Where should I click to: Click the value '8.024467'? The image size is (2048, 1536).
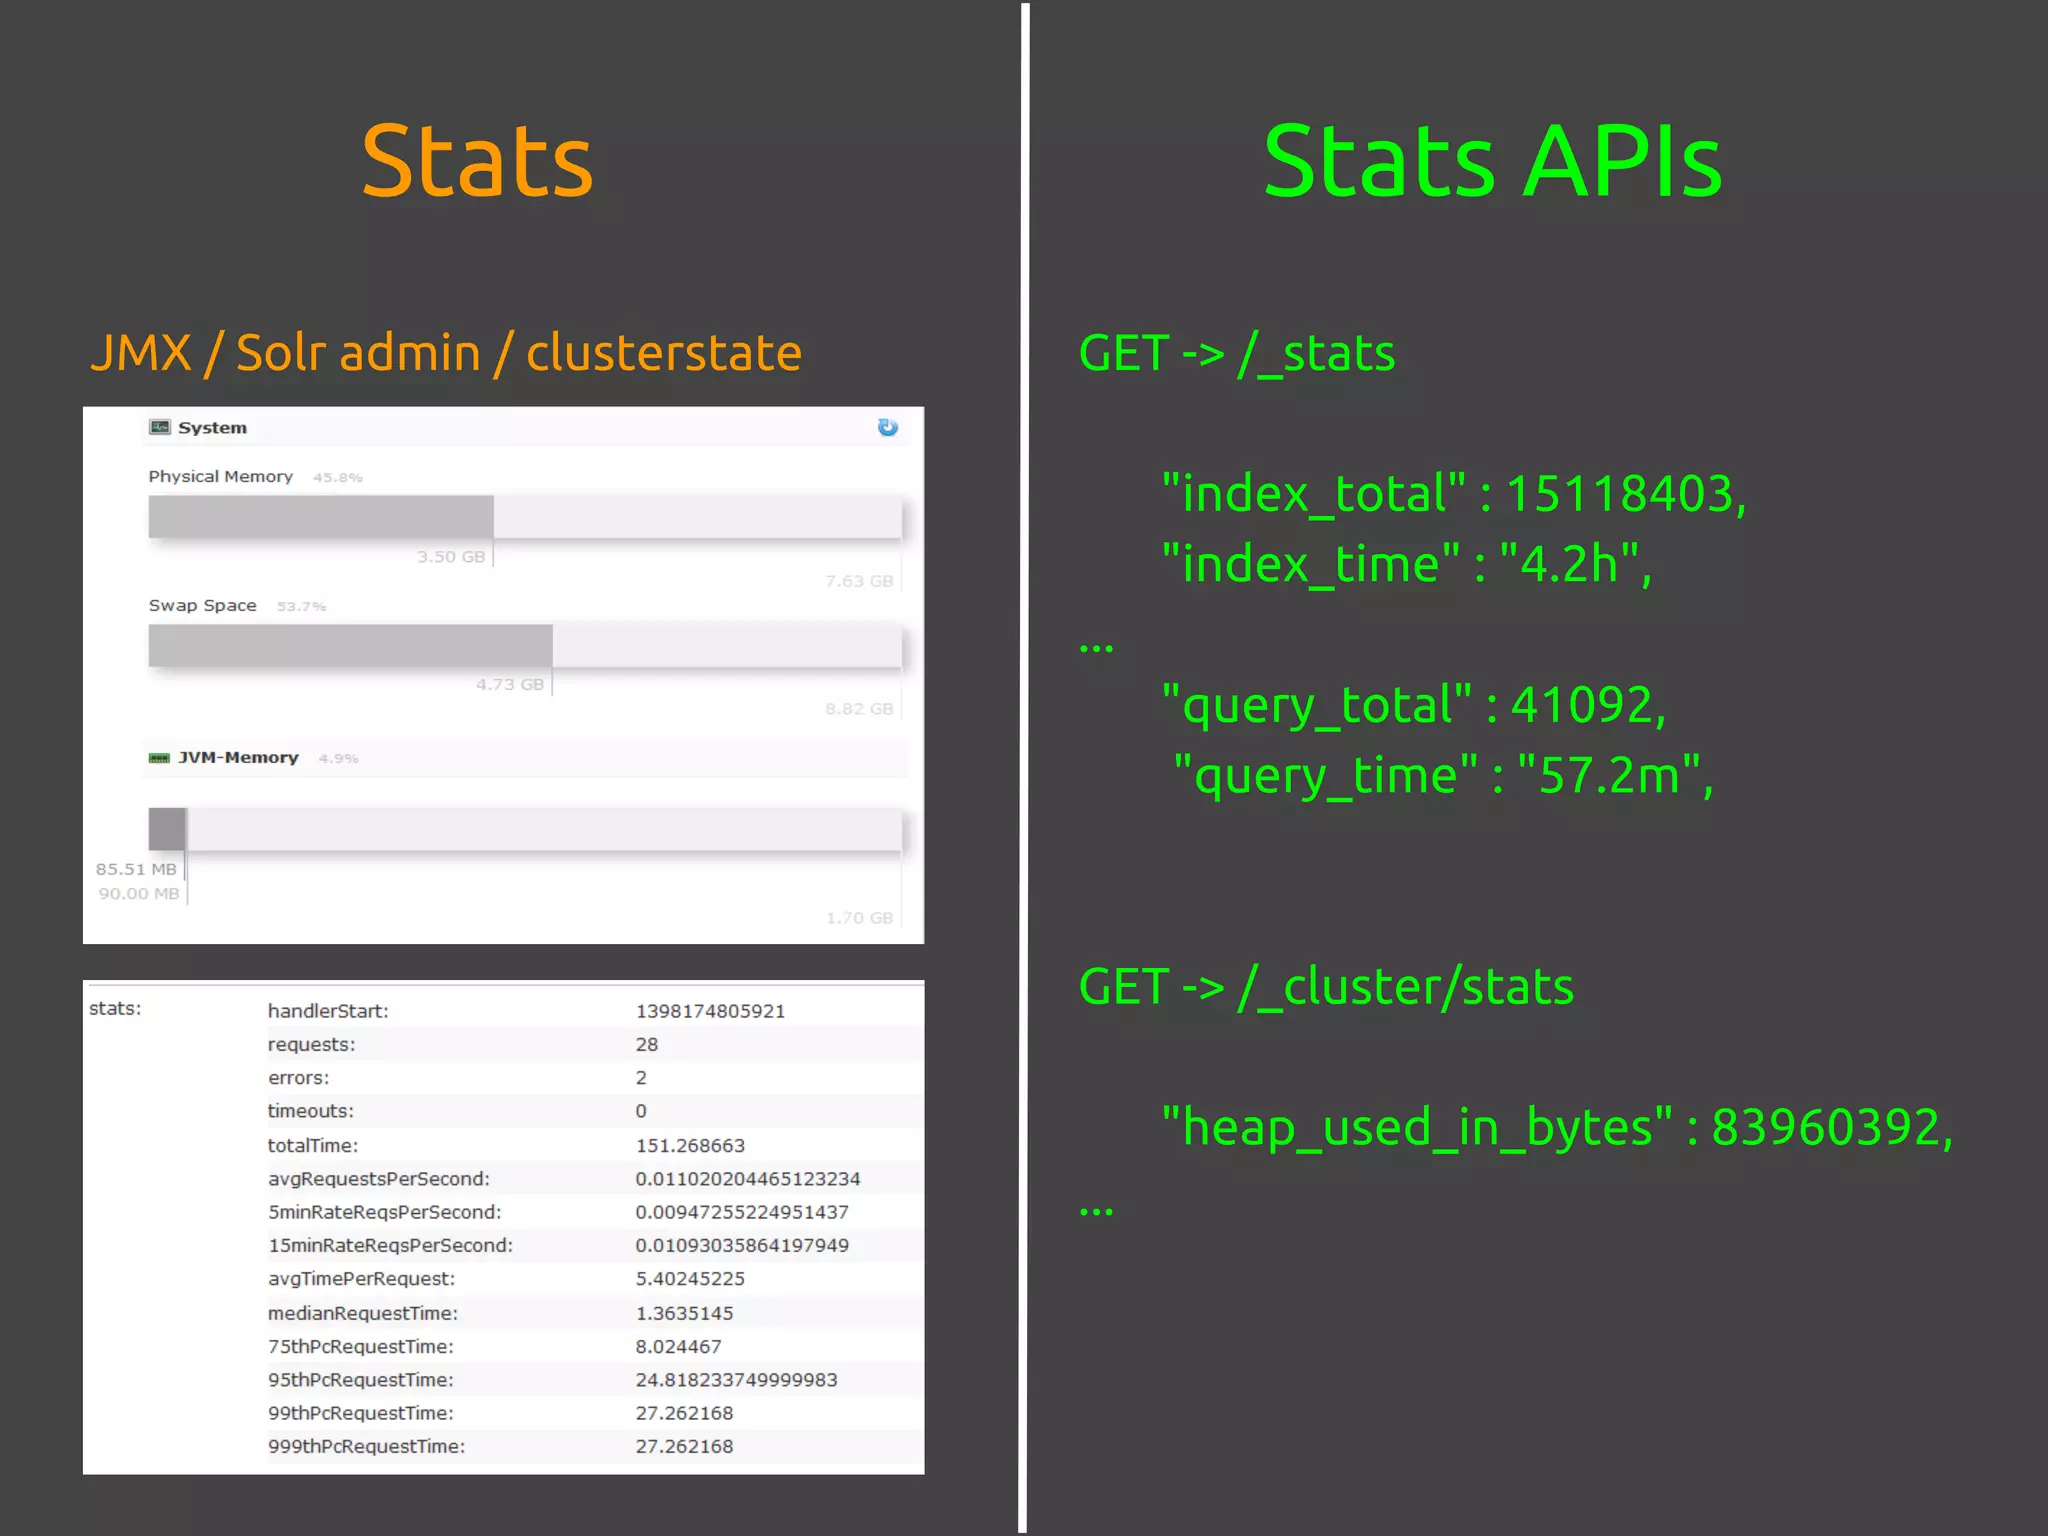[678, 1347]
